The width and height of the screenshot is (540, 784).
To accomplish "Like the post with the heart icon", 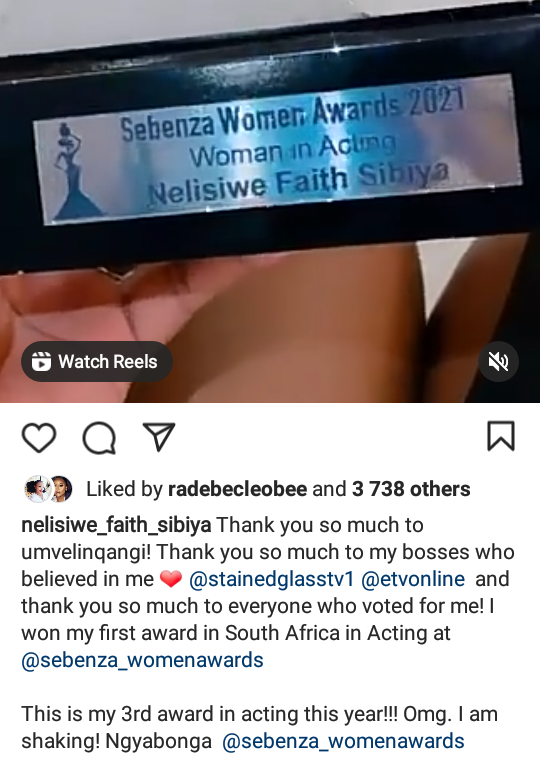I will 39,438.
